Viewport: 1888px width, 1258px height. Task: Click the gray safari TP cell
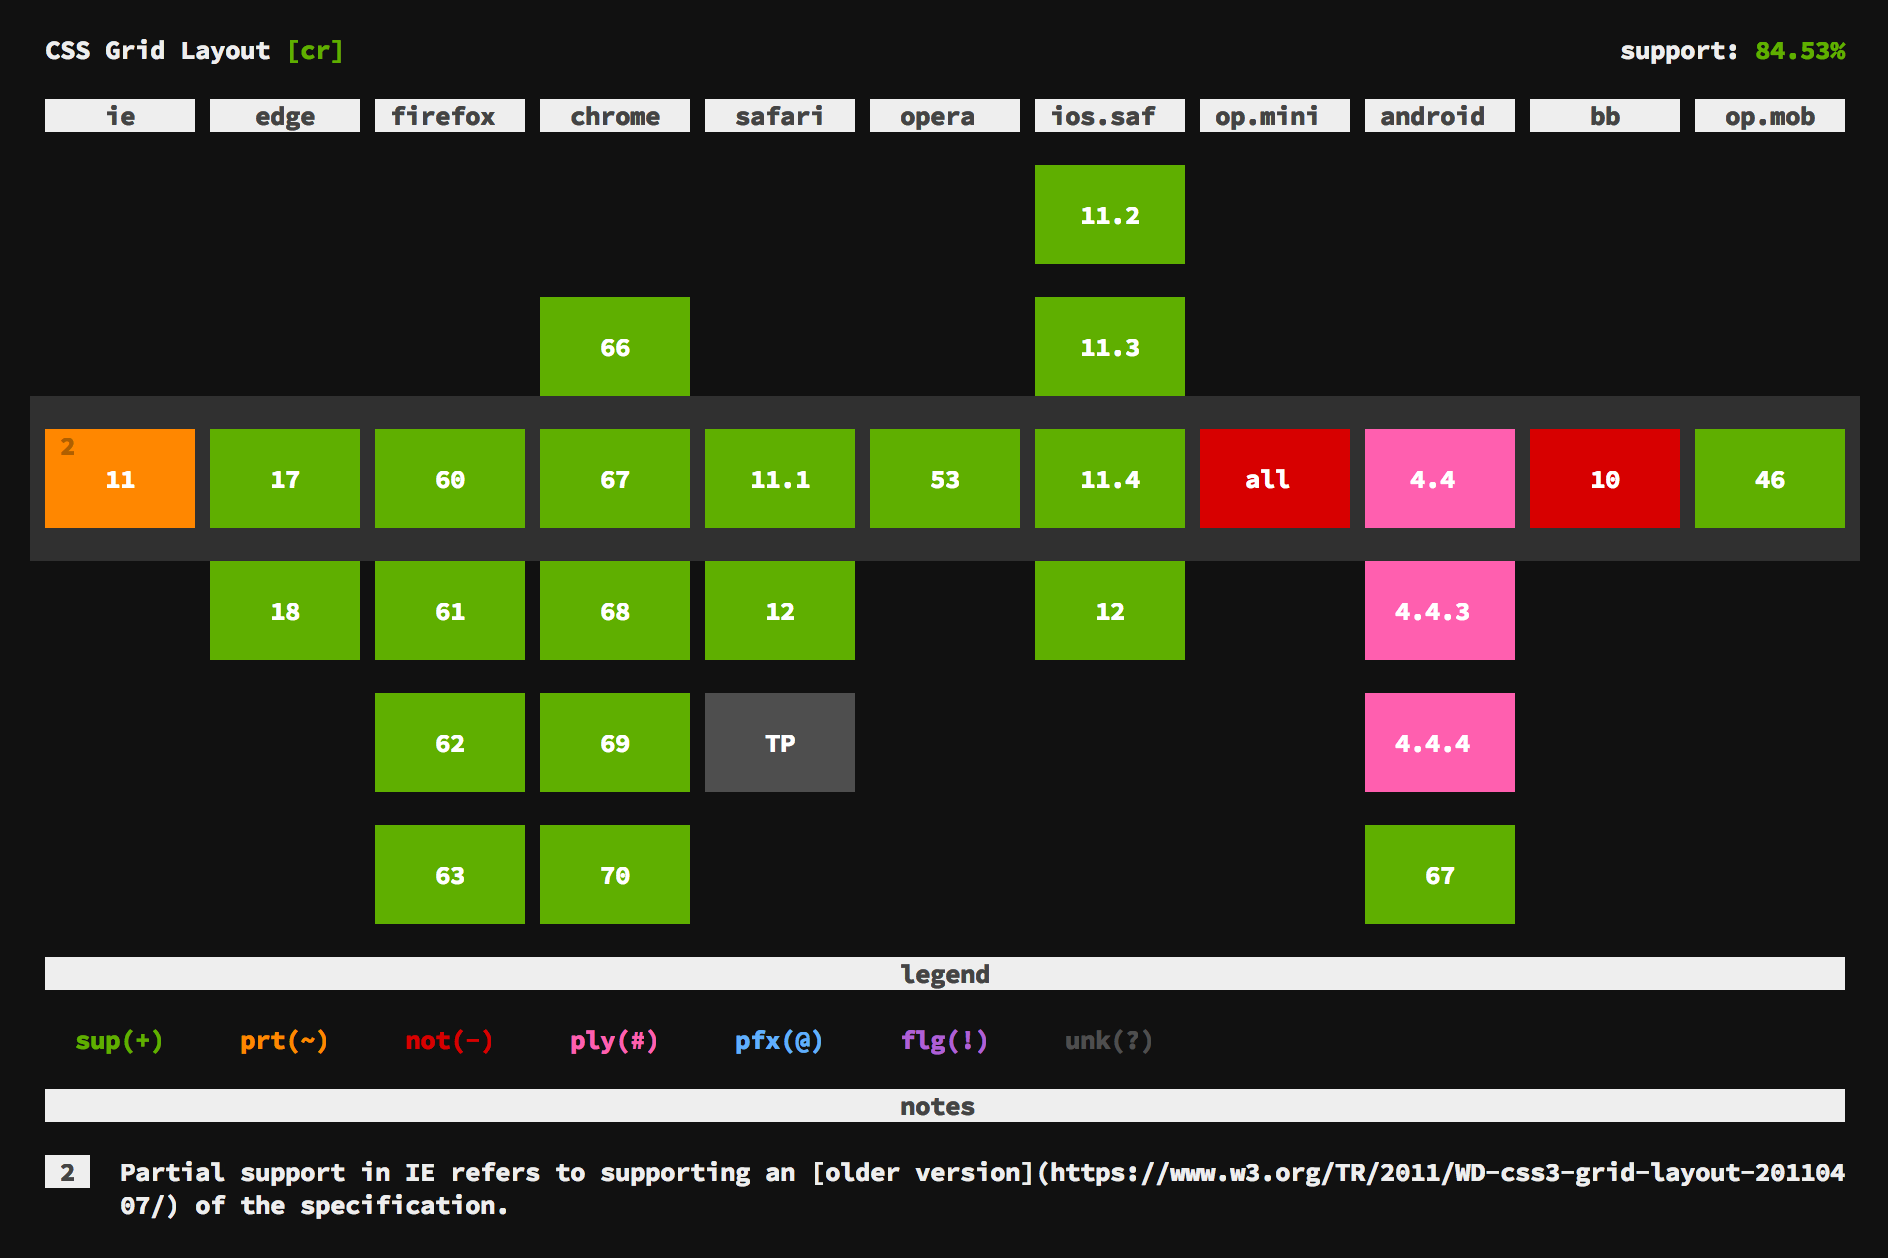pos(780,742)
